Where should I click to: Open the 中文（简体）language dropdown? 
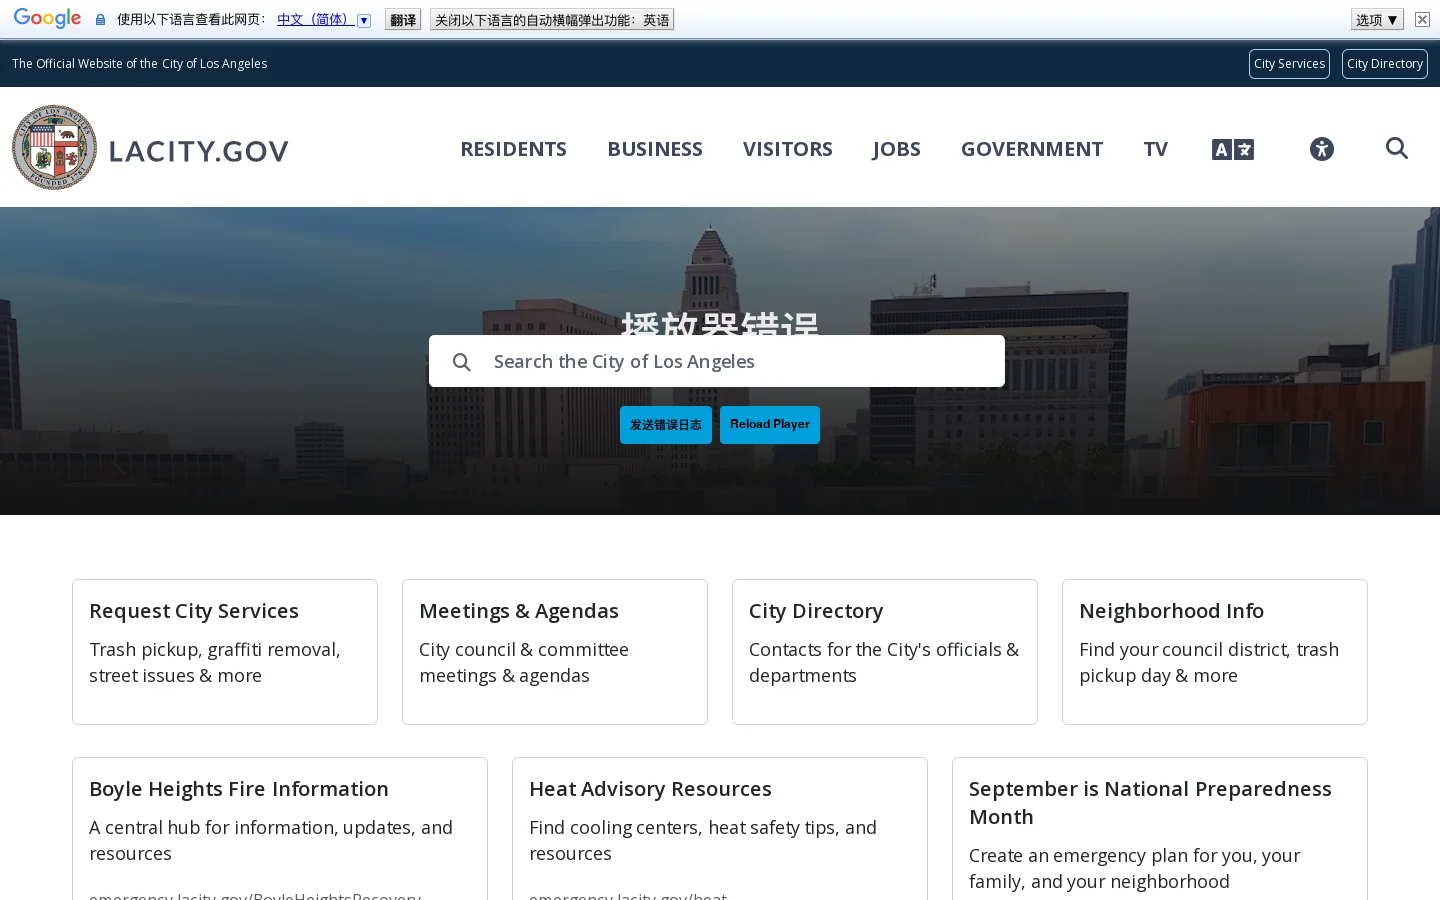pos(323,20)
